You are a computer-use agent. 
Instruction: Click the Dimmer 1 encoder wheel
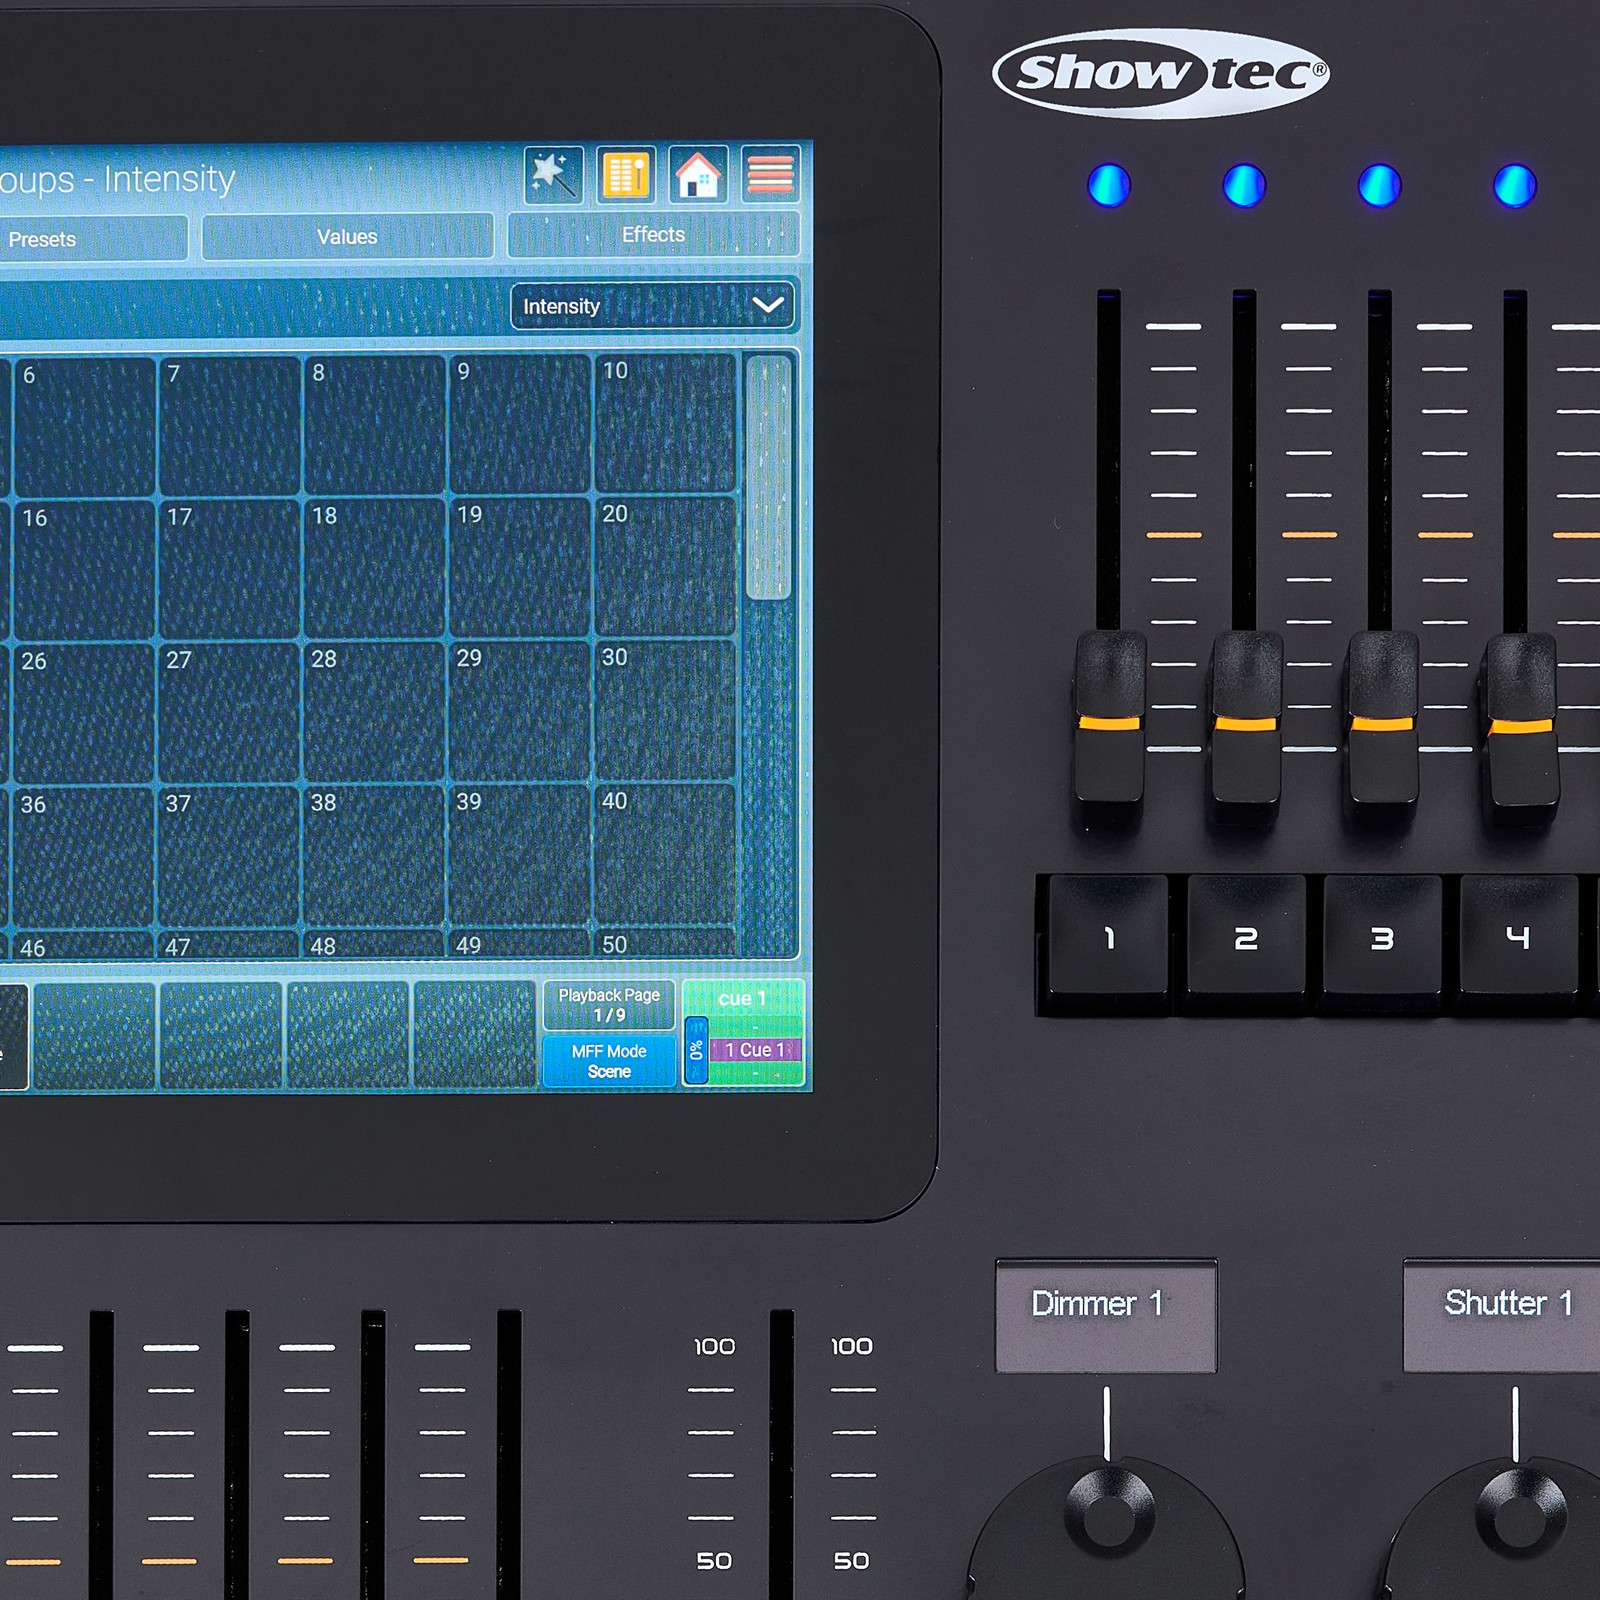(x=1107, y=1528)
